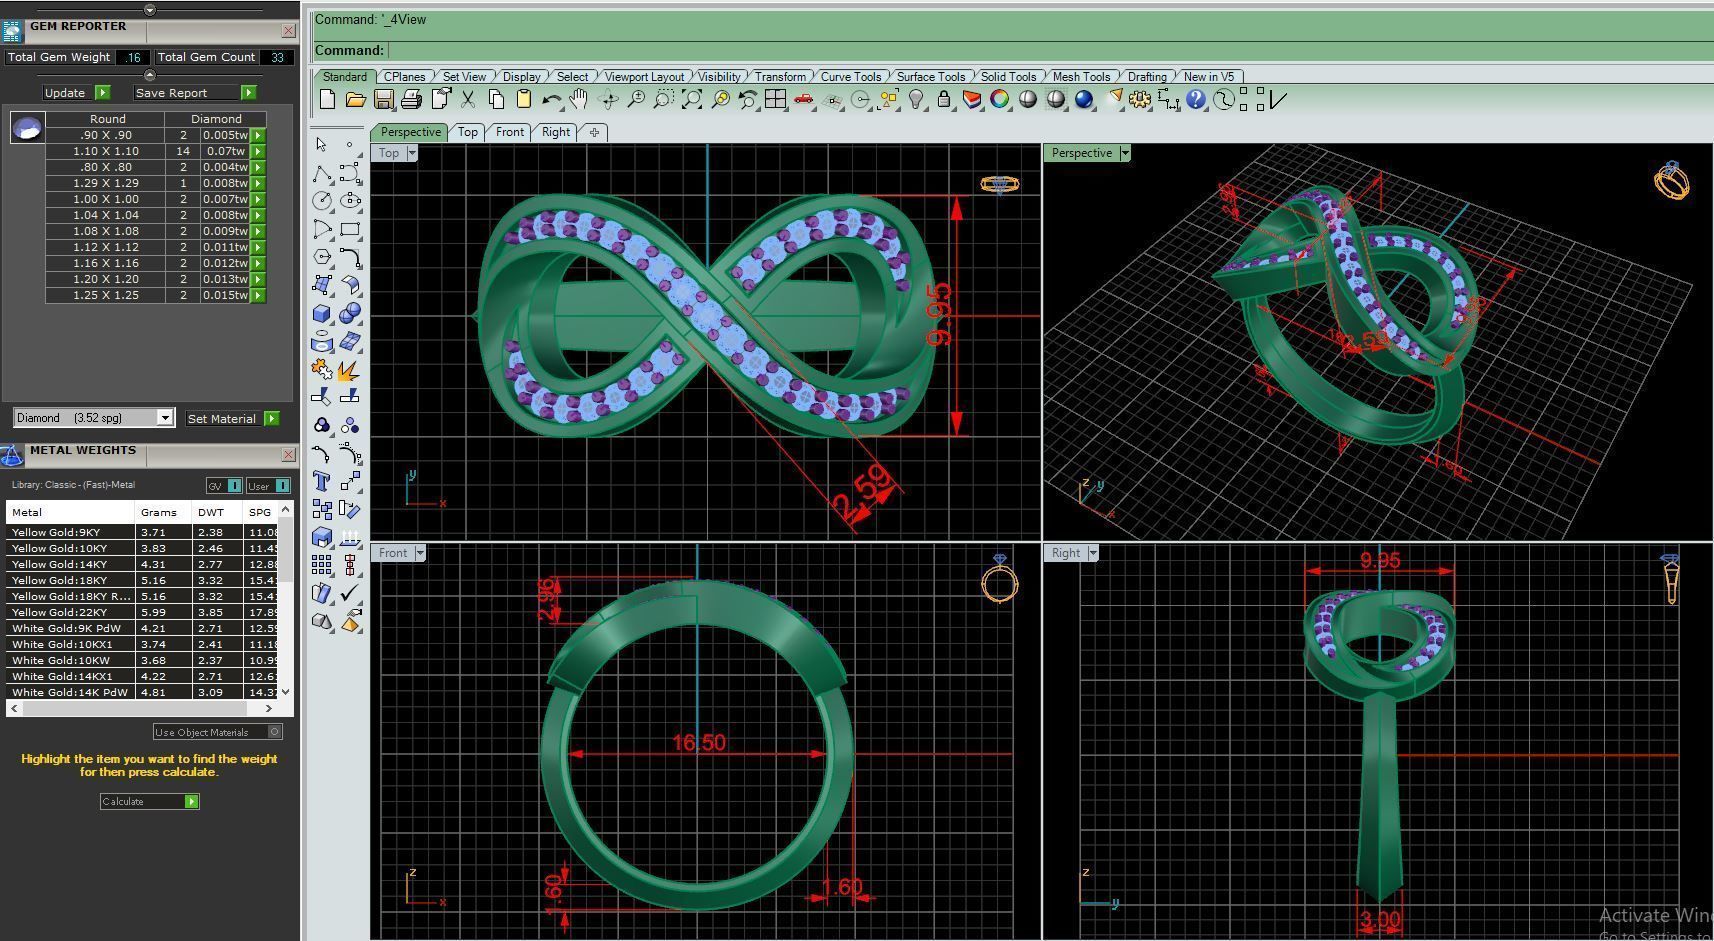Viewport: 1714px width, 941px height.
Task: Toggle the GV switch in Metal Weights
Action: (x=224, y=486)
